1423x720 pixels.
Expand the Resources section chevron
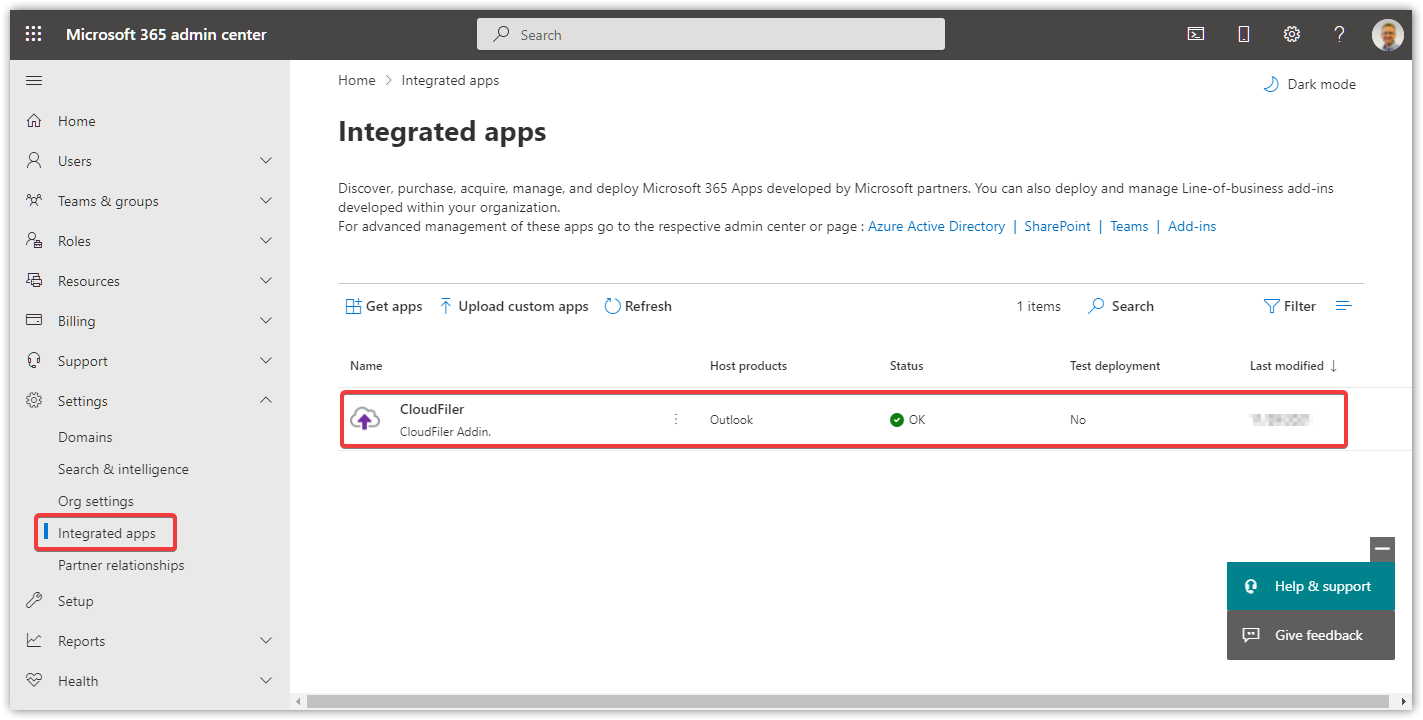tap(266, 280)
